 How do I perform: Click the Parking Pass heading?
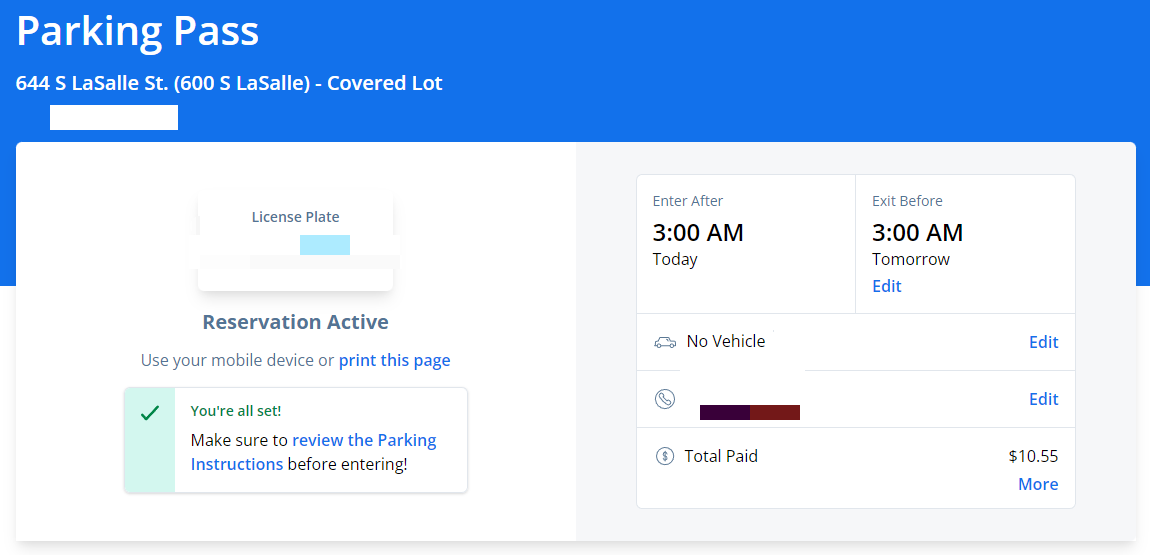tap(138, 32)
